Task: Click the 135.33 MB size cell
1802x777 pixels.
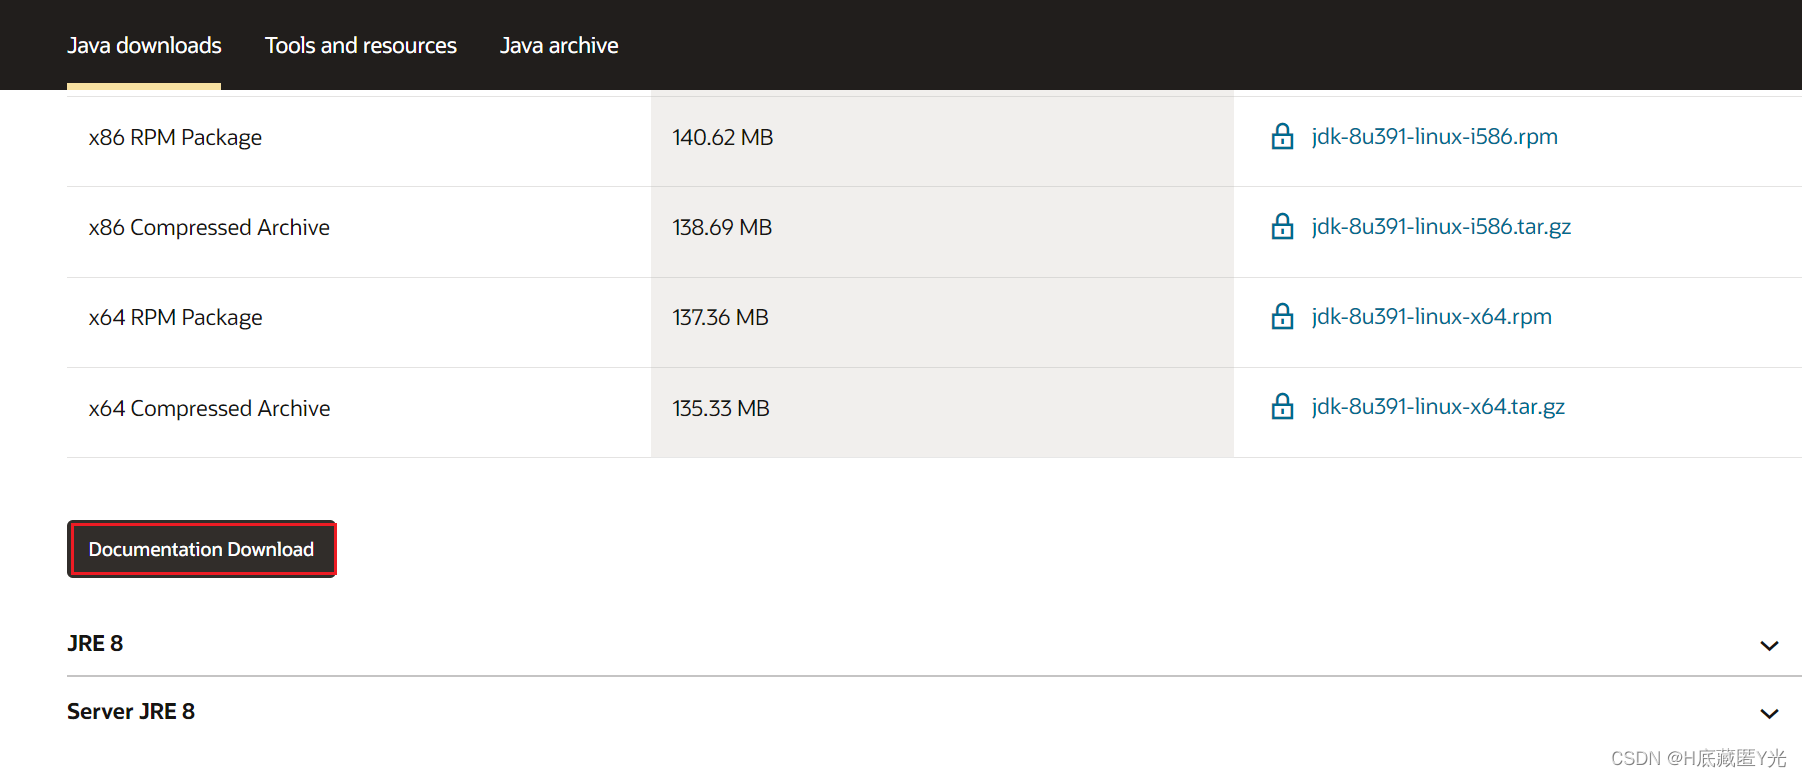Action: (x=942, y=413)
